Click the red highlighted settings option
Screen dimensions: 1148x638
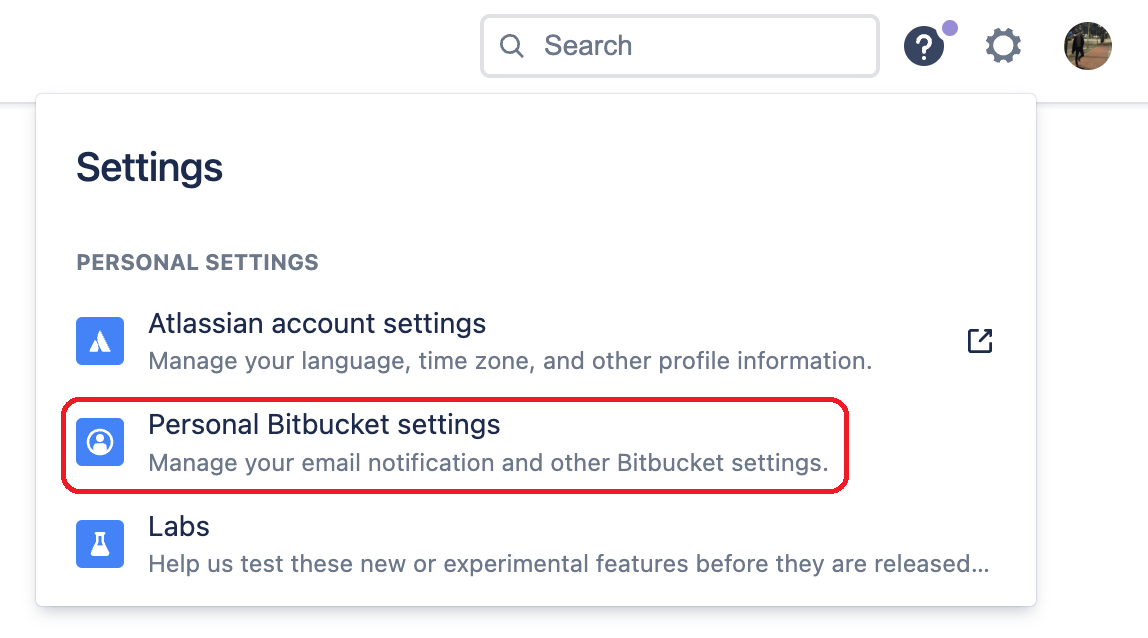pyautogui.click(x=455, y=443)
